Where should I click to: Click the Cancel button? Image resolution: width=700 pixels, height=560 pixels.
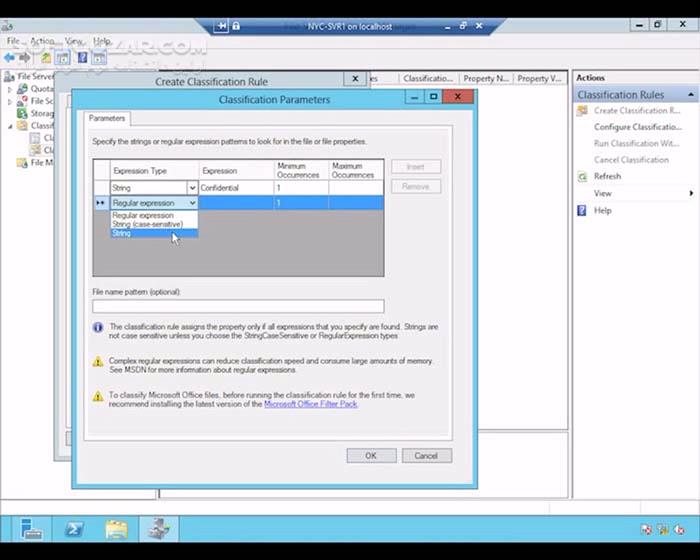click(426, 456)
